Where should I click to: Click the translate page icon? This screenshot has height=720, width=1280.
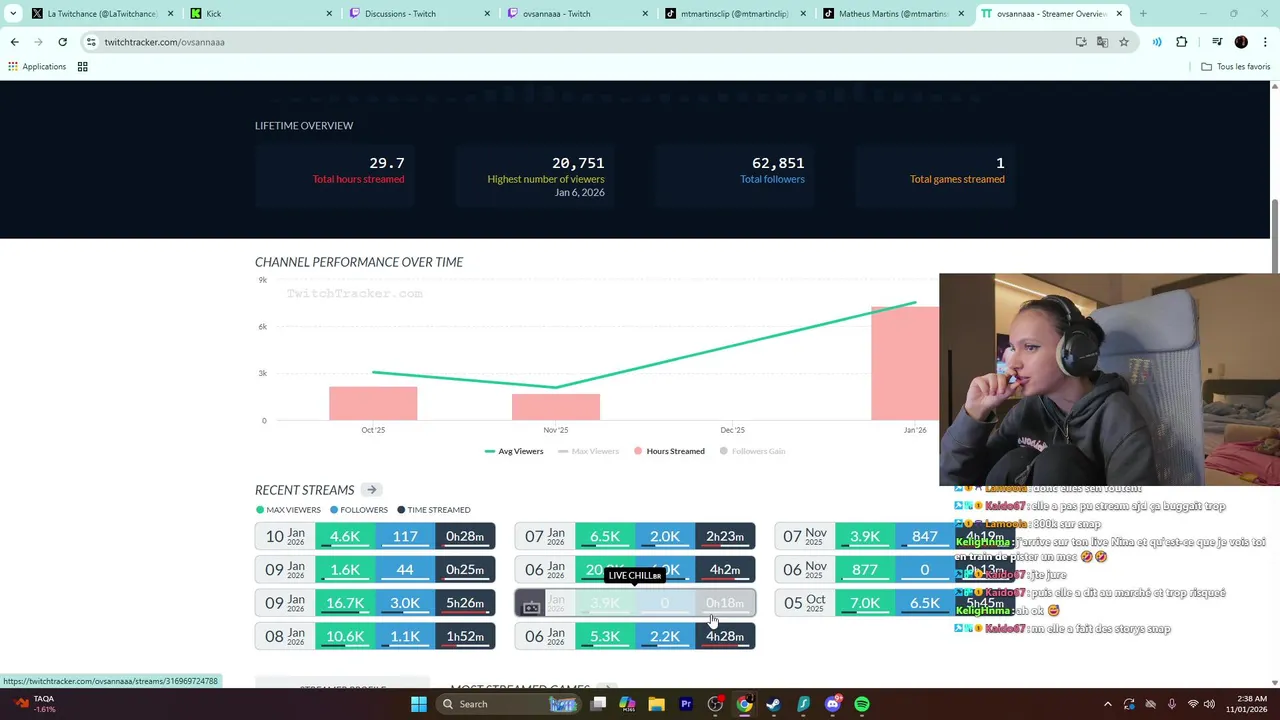coord(1102,42)
